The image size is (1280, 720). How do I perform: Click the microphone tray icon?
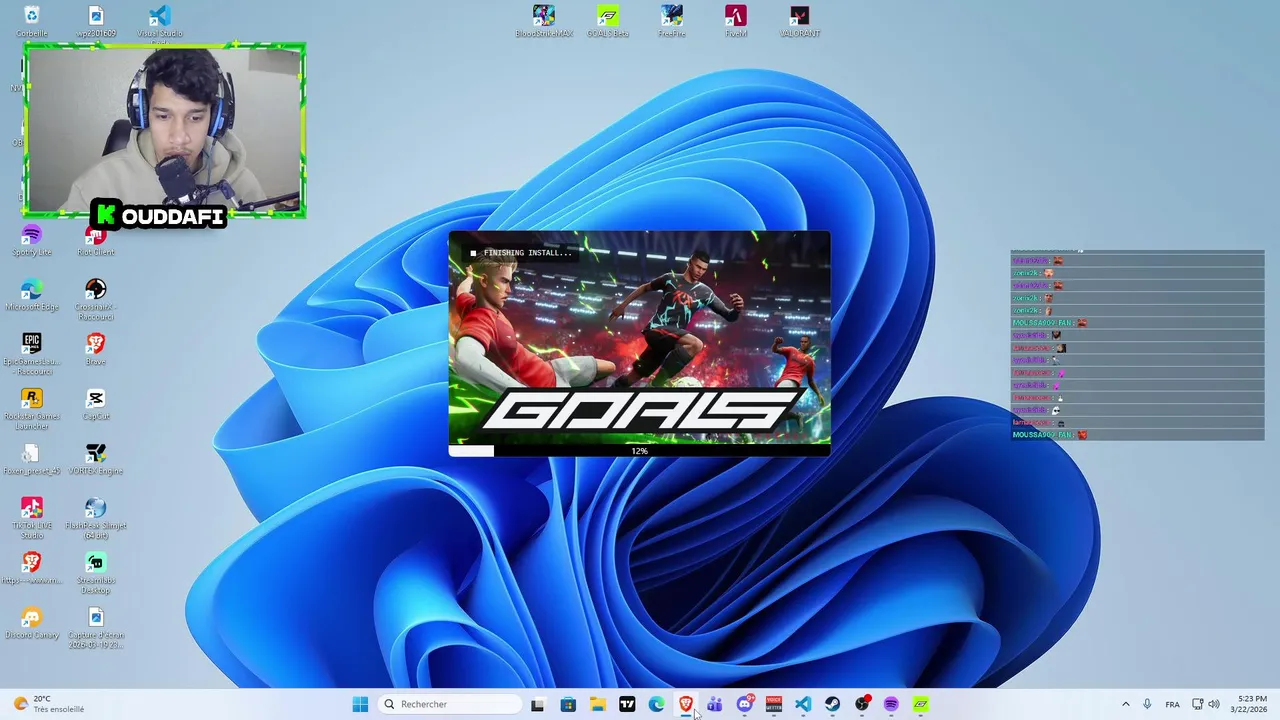(x=1147, y=704)
